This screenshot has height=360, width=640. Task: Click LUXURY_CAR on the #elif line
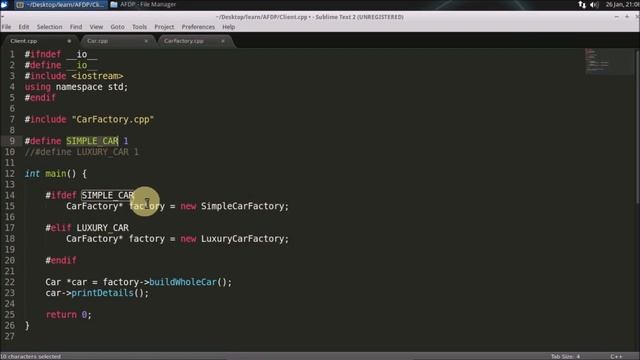(x=102, y=228)
